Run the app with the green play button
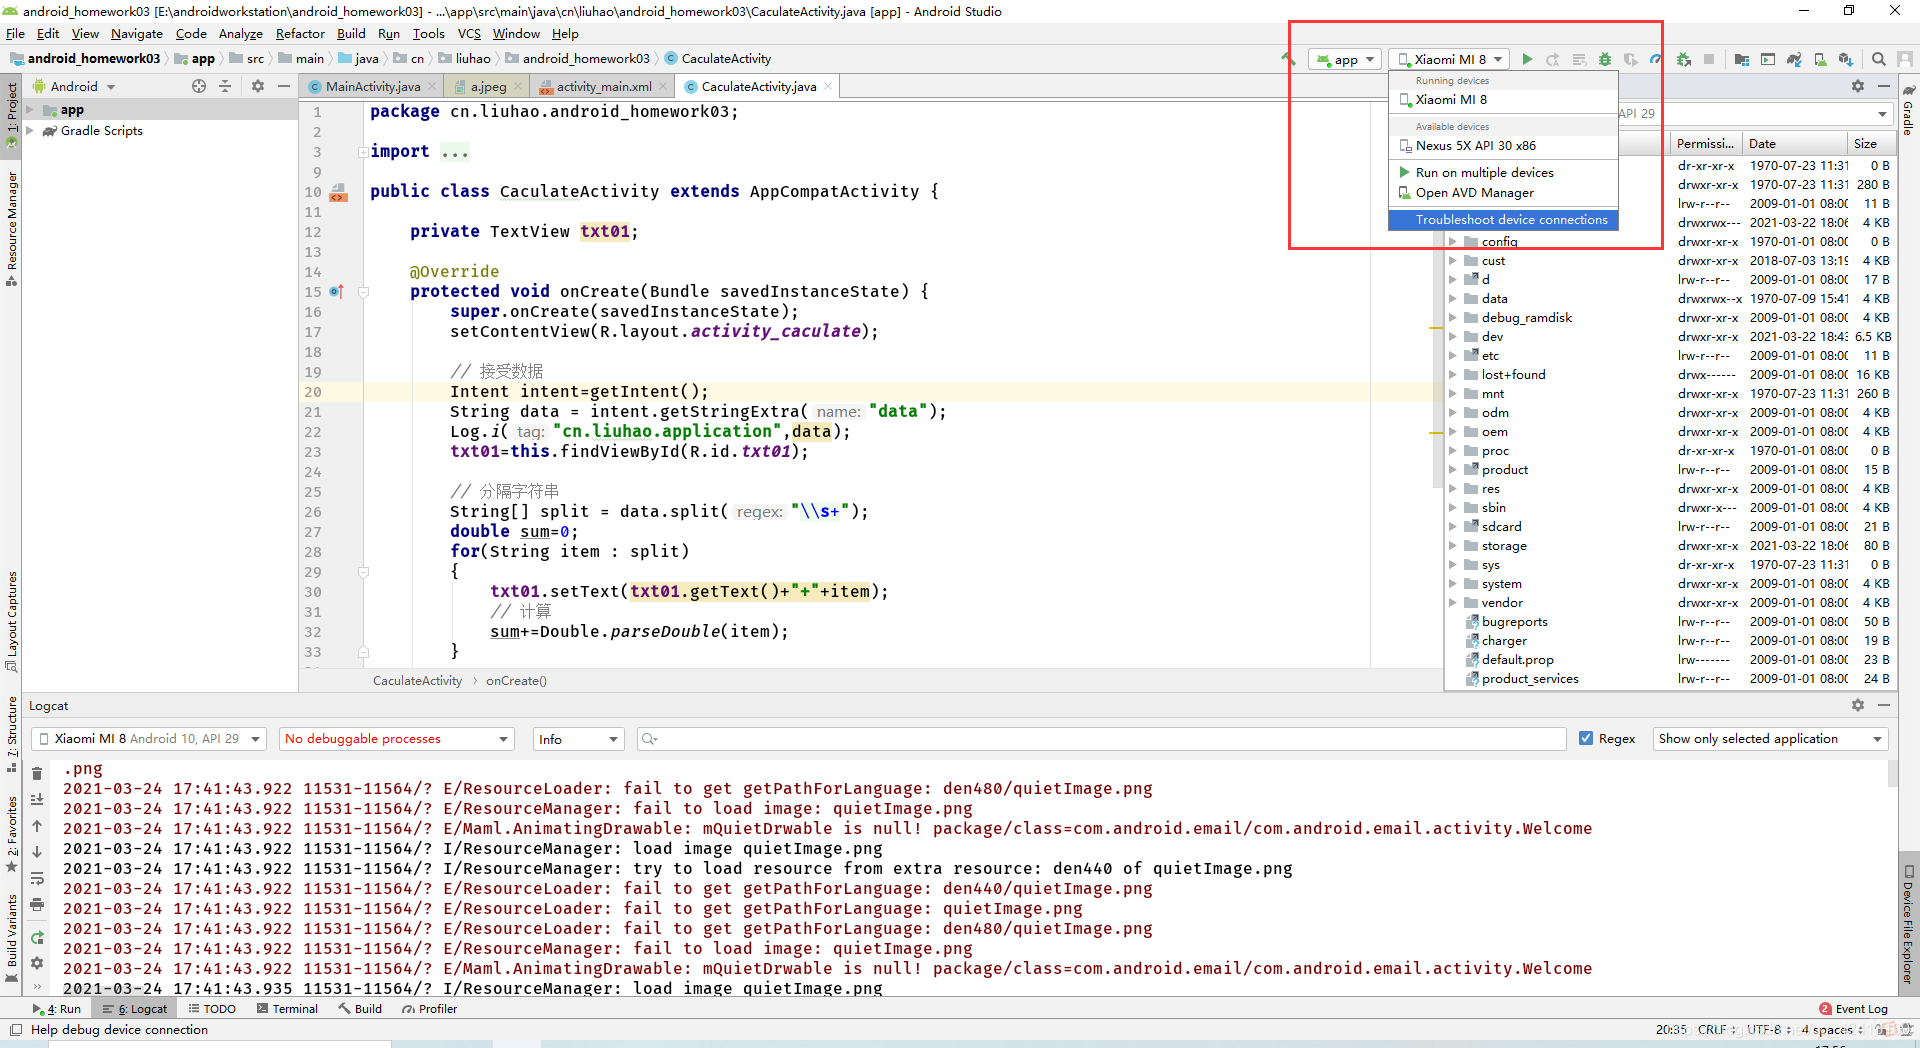The height and width of the screenshot is (1048, 1920). pos(1527,59)
